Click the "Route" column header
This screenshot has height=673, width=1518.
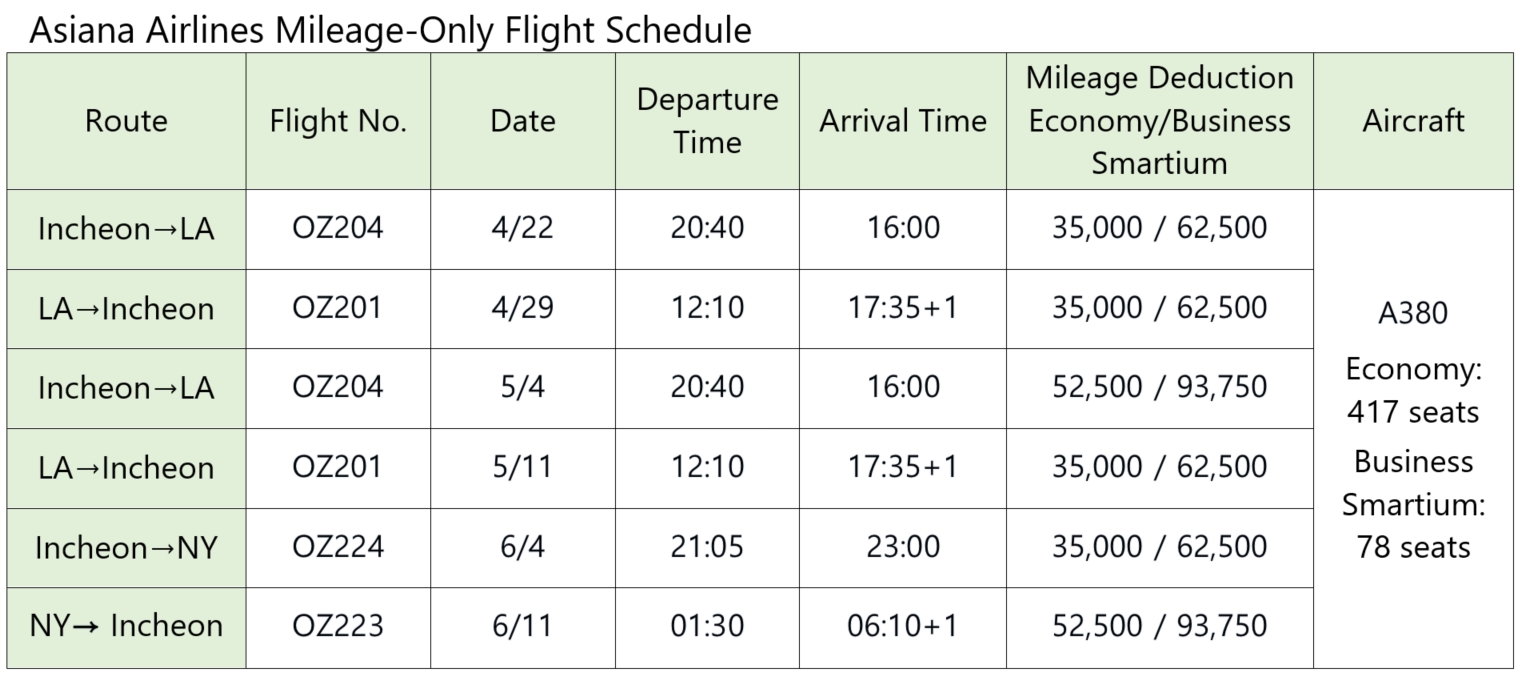(126, 121)
